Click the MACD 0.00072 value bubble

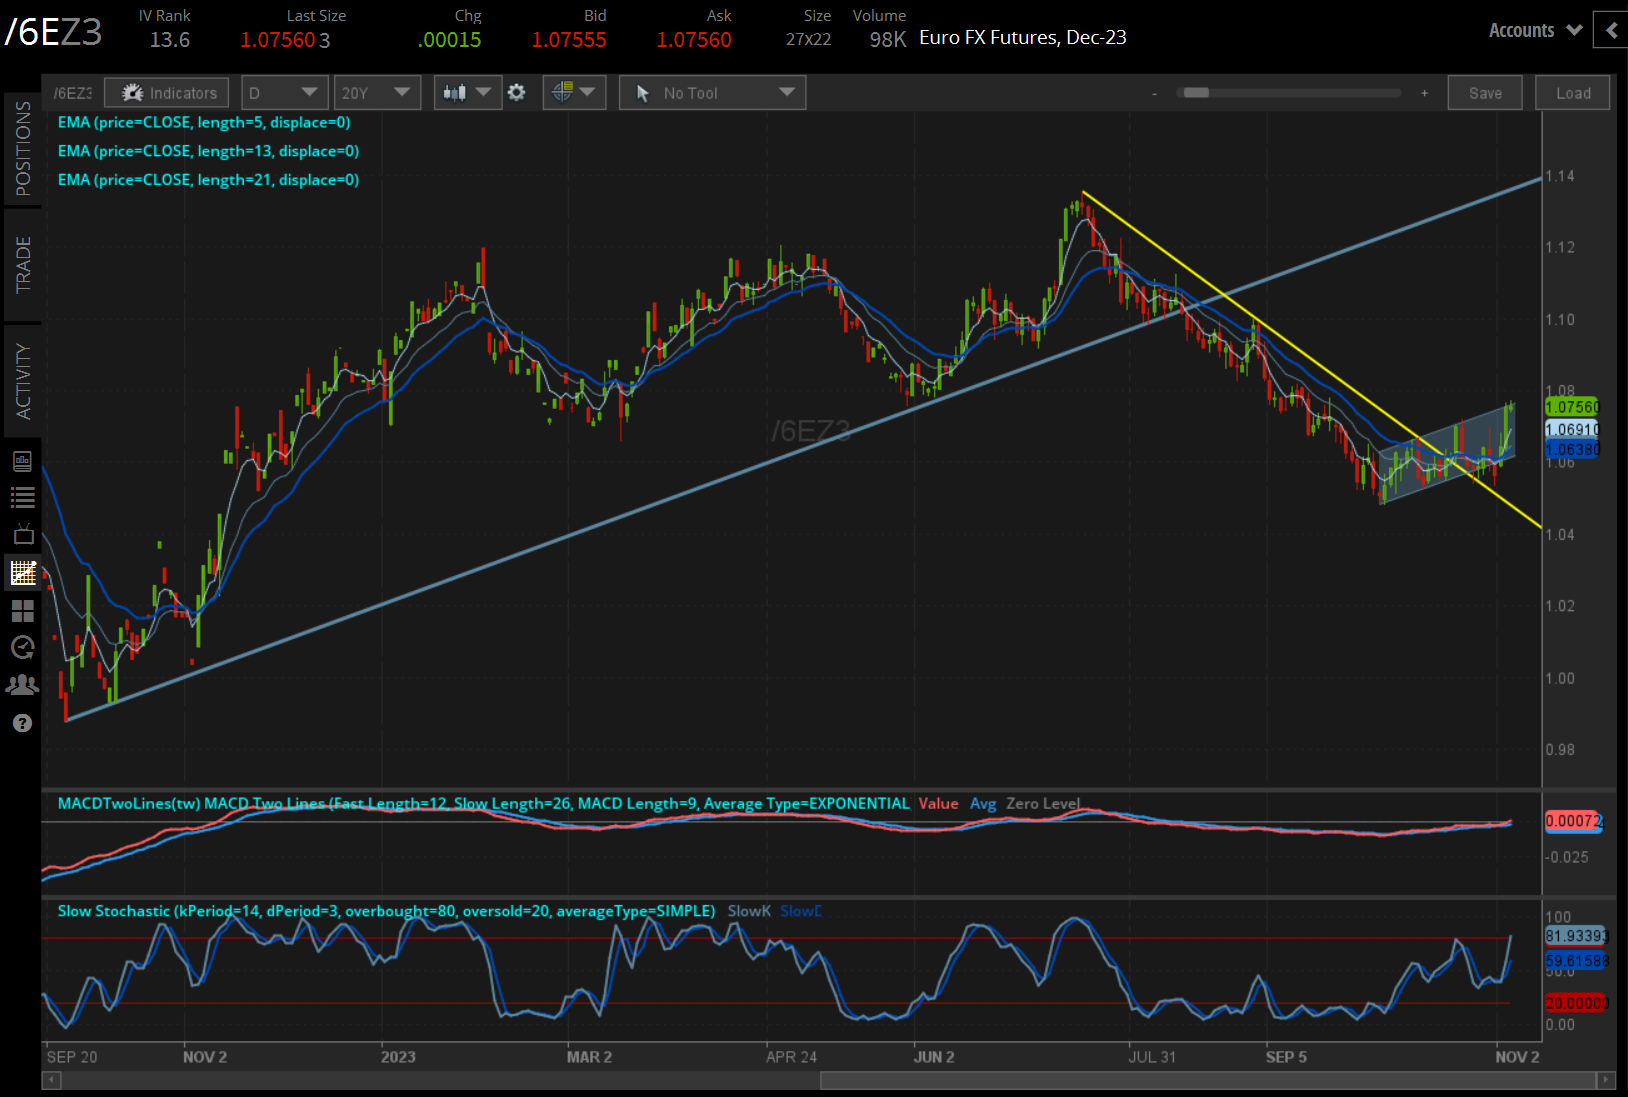click(1573, 821)
